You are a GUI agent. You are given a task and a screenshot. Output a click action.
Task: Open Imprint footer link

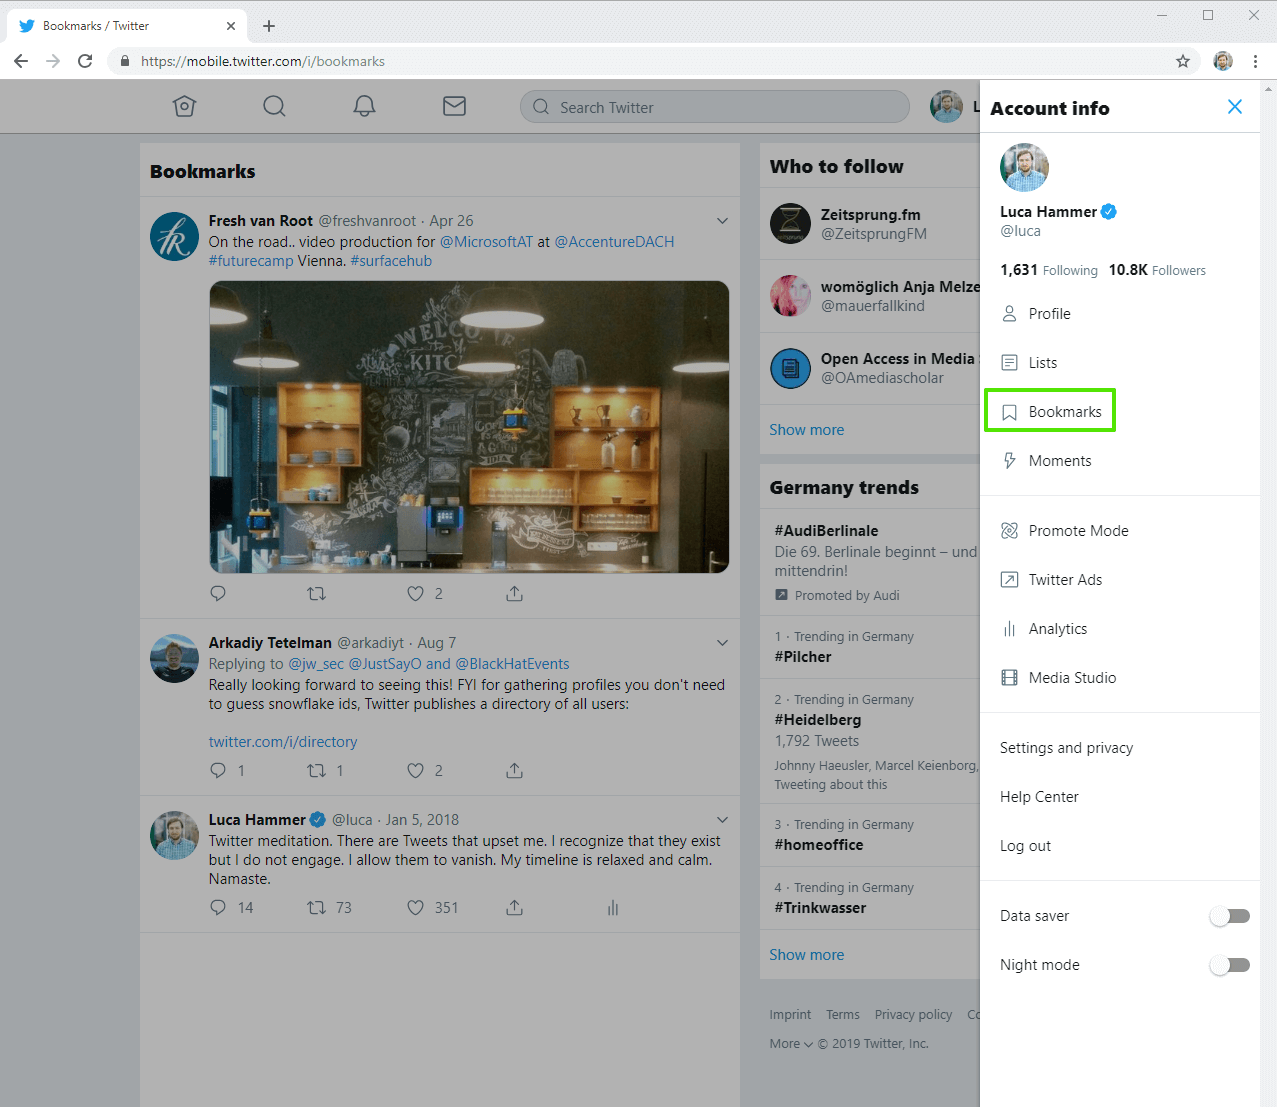[790, 1015]
